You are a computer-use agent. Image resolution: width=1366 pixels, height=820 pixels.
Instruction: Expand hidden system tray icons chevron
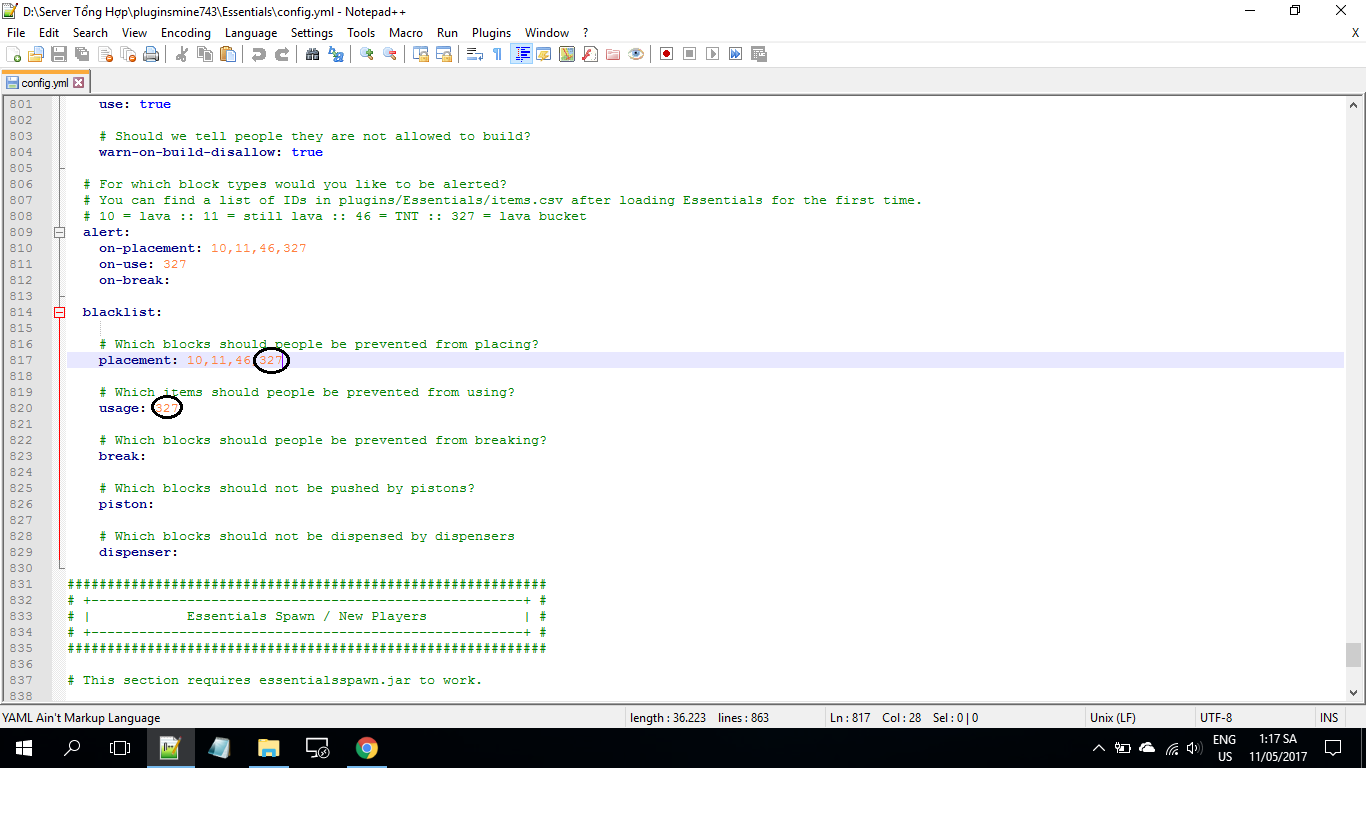[1098, 748]
